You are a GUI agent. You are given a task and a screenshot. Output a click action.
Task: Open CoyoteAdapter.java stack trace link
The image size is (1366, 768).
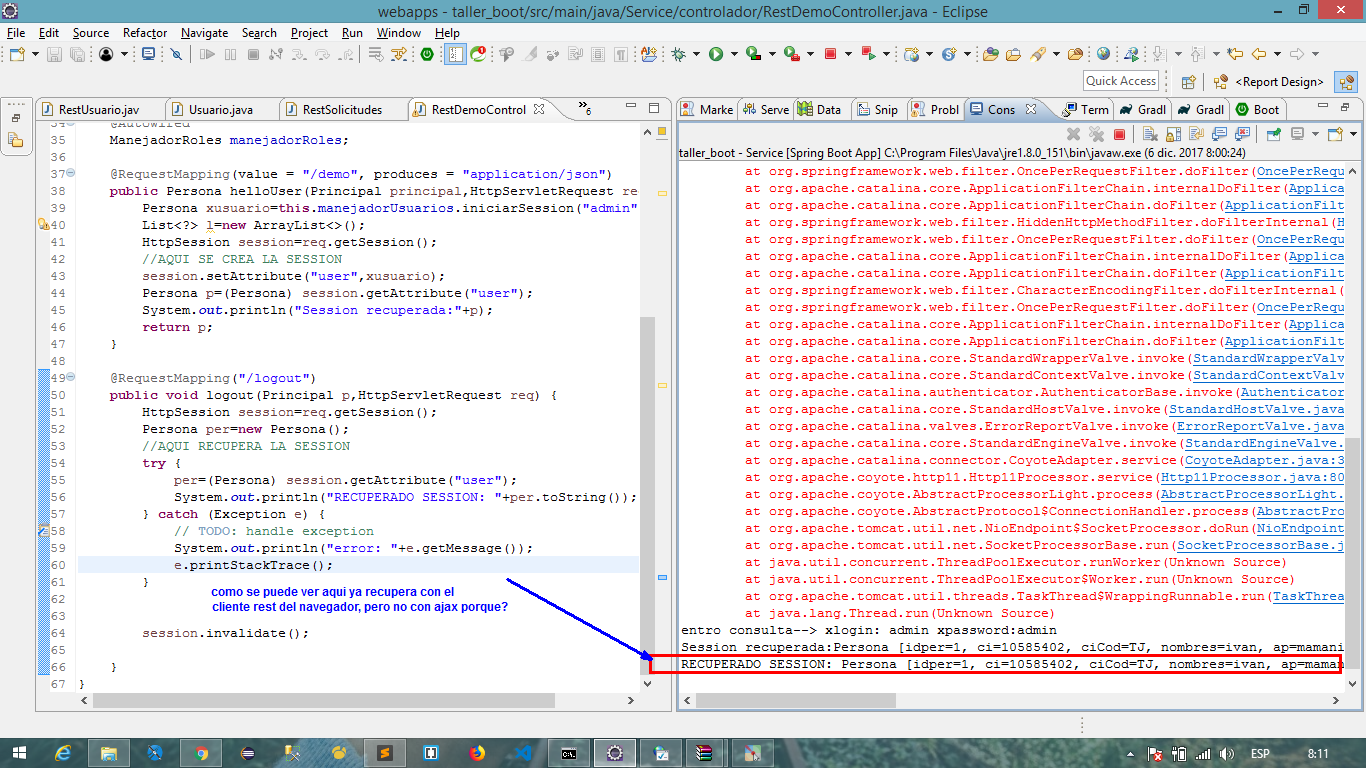click(1264, 460)
